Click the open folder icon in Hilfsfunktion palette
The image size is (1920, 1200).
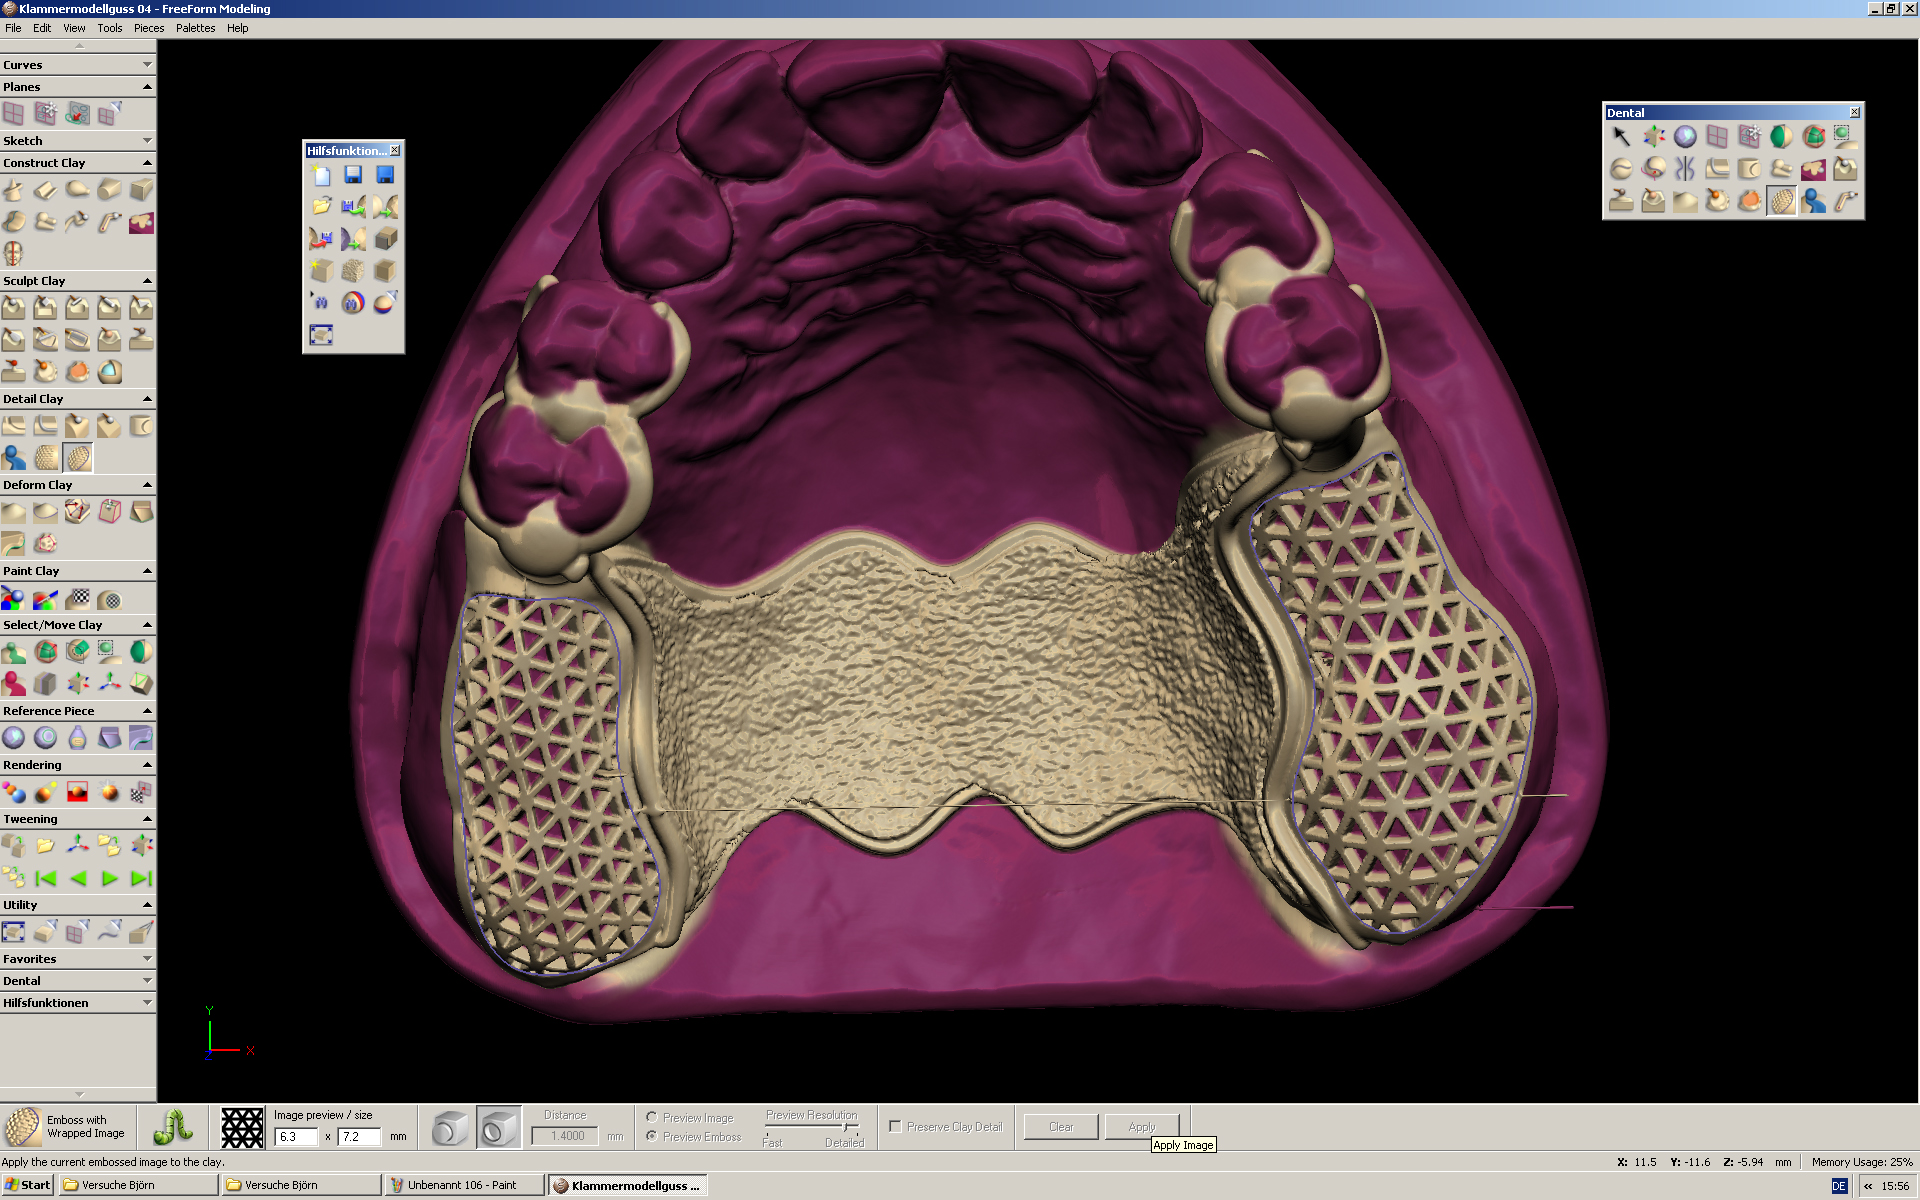tap(321, 207)
